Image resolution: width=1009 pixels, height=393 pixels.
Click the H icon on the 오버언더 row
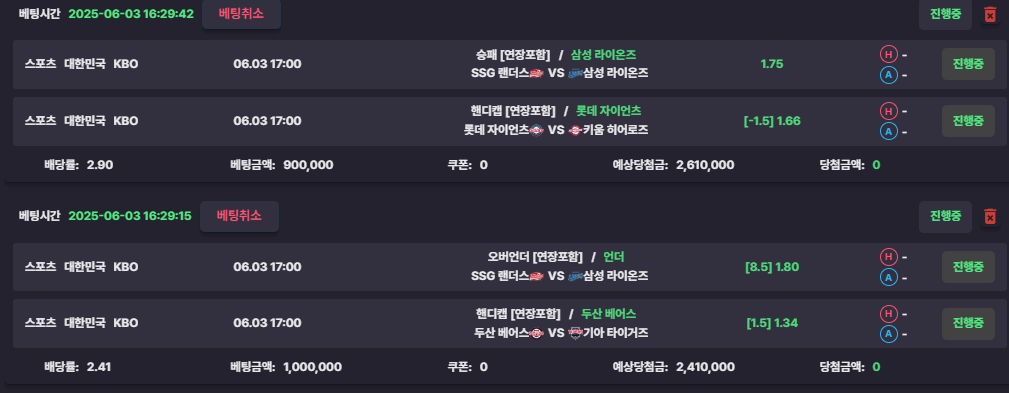tap(888, 257)
